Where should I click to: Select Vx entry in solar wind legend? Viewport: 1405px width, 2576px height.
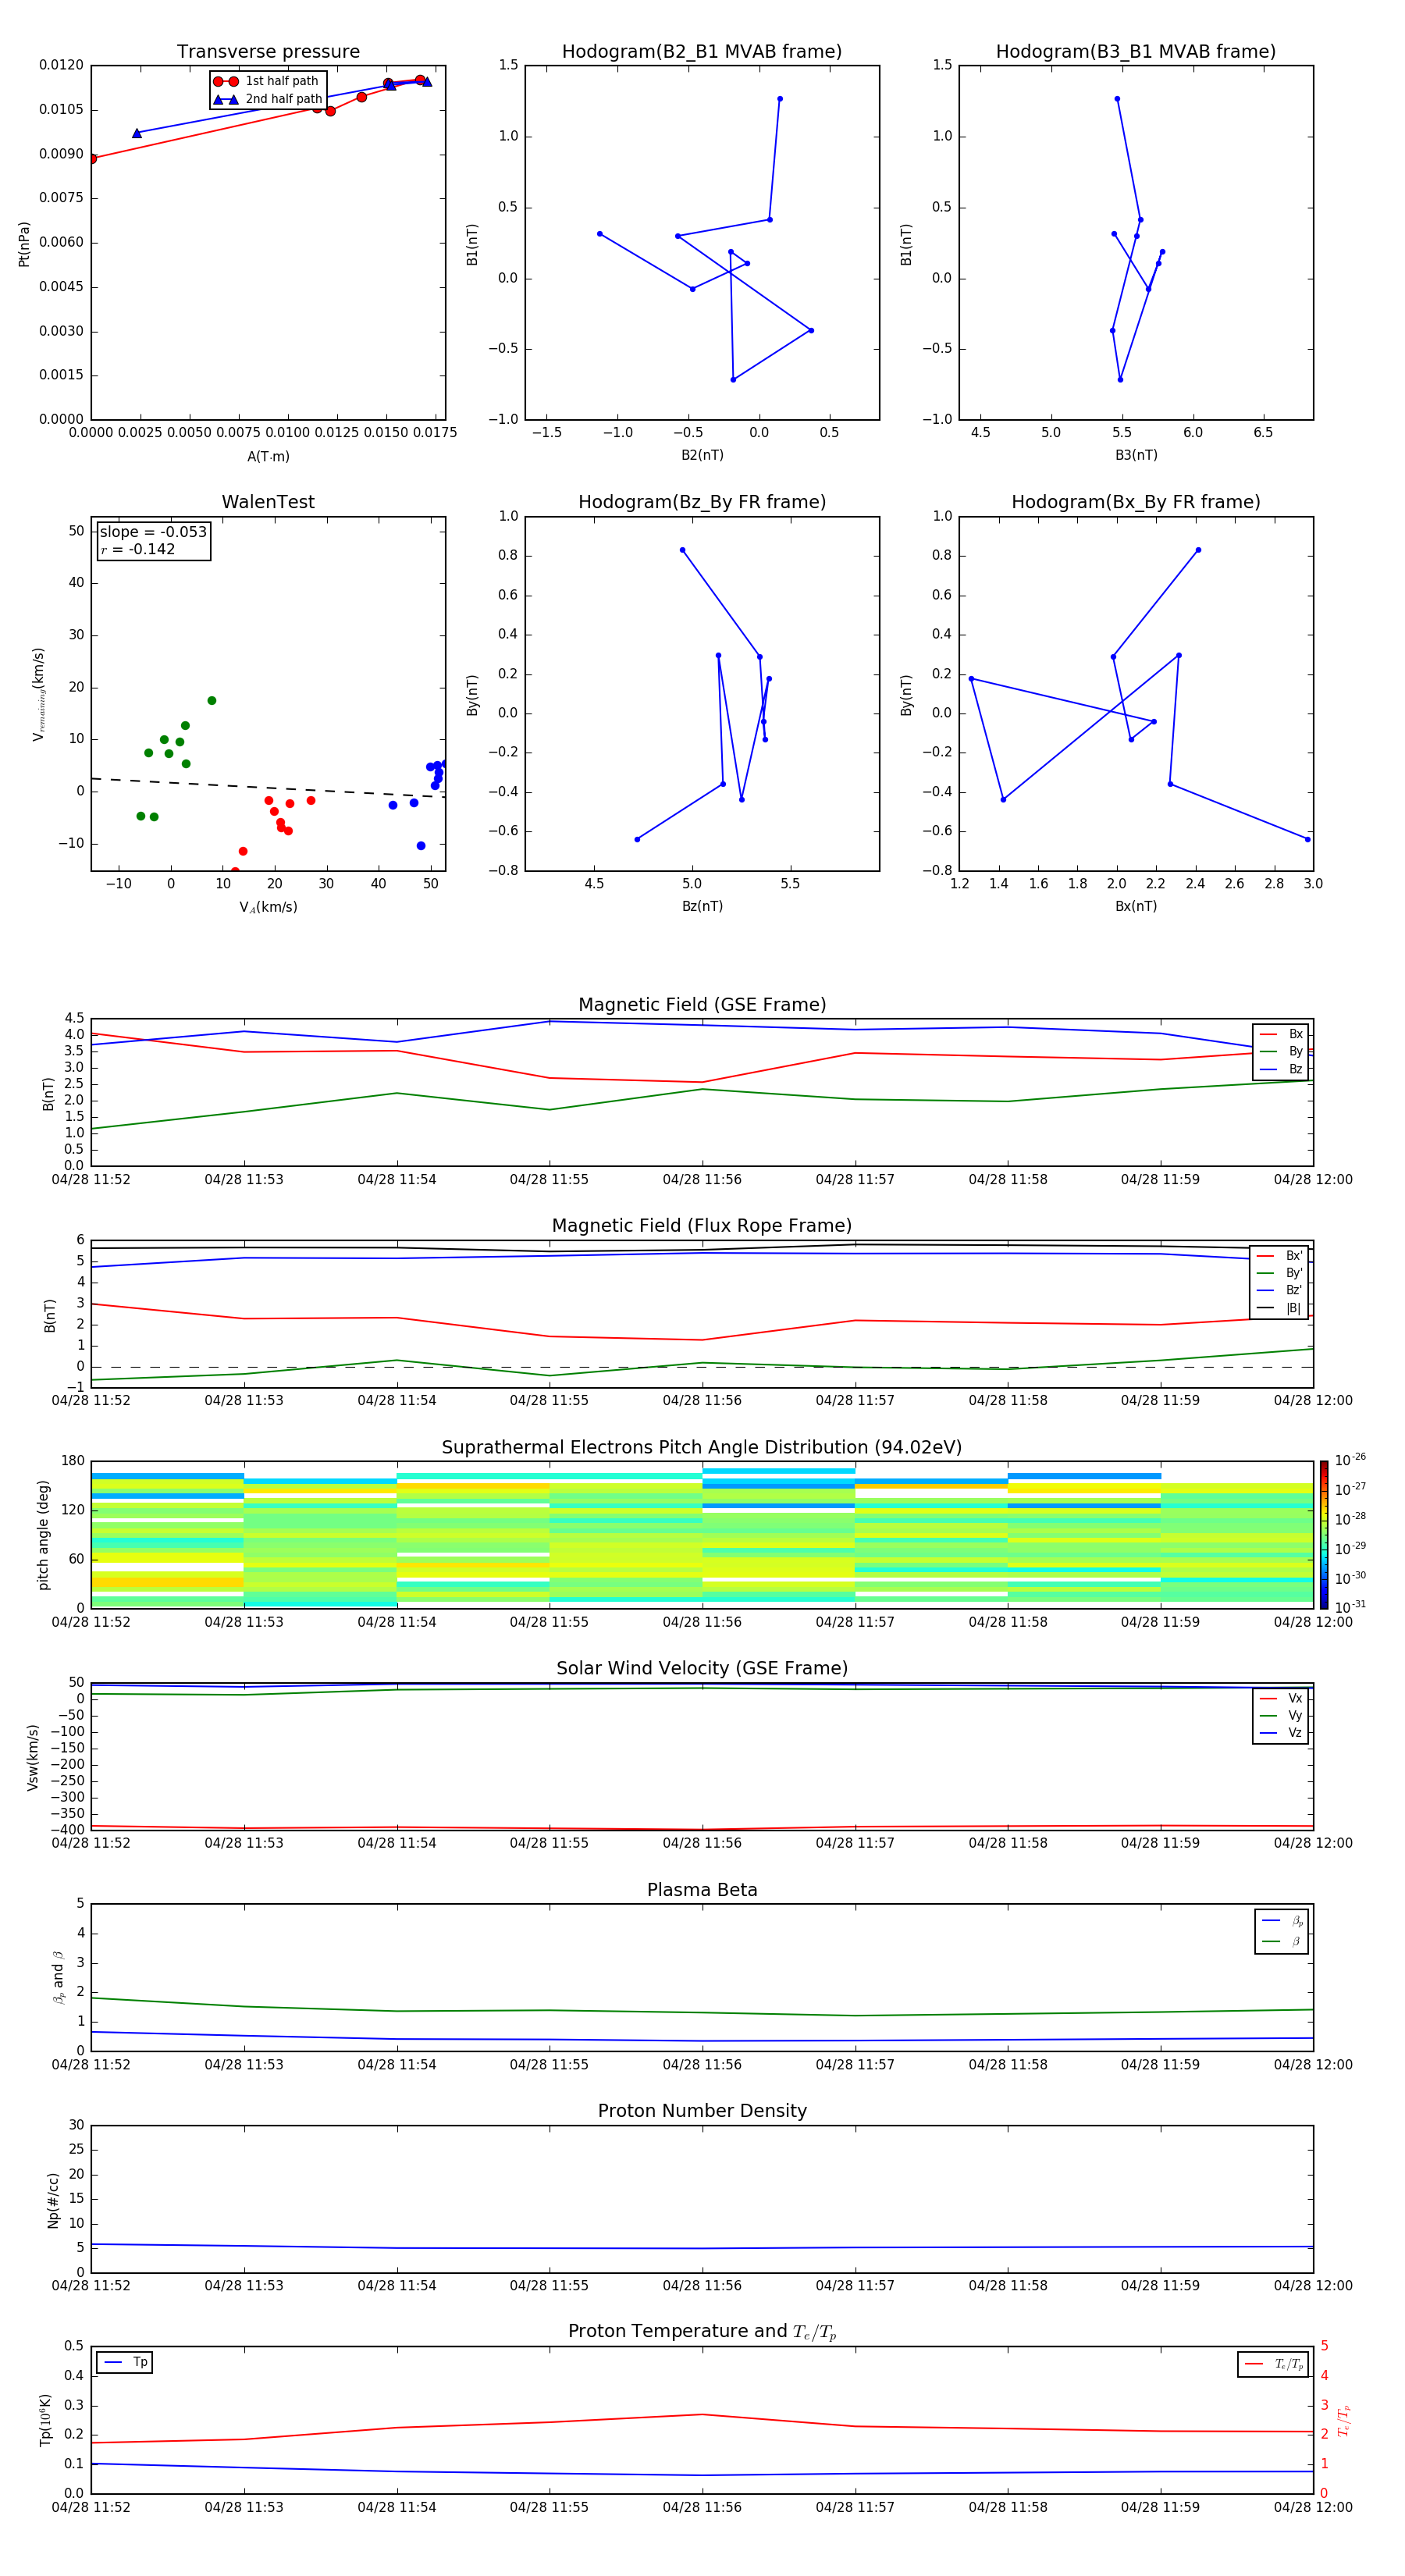pos(1281,1698)
